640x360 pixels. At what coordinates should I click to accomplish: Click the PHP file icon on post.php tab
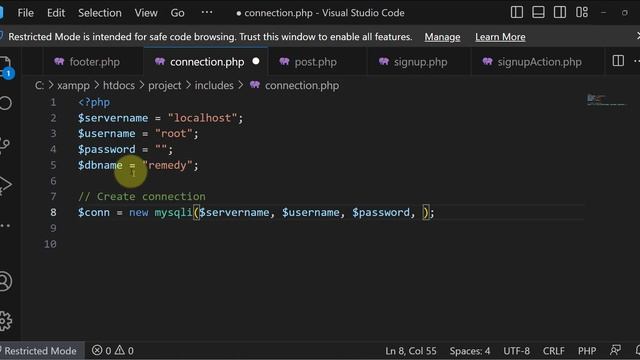[x=284, y=61]
